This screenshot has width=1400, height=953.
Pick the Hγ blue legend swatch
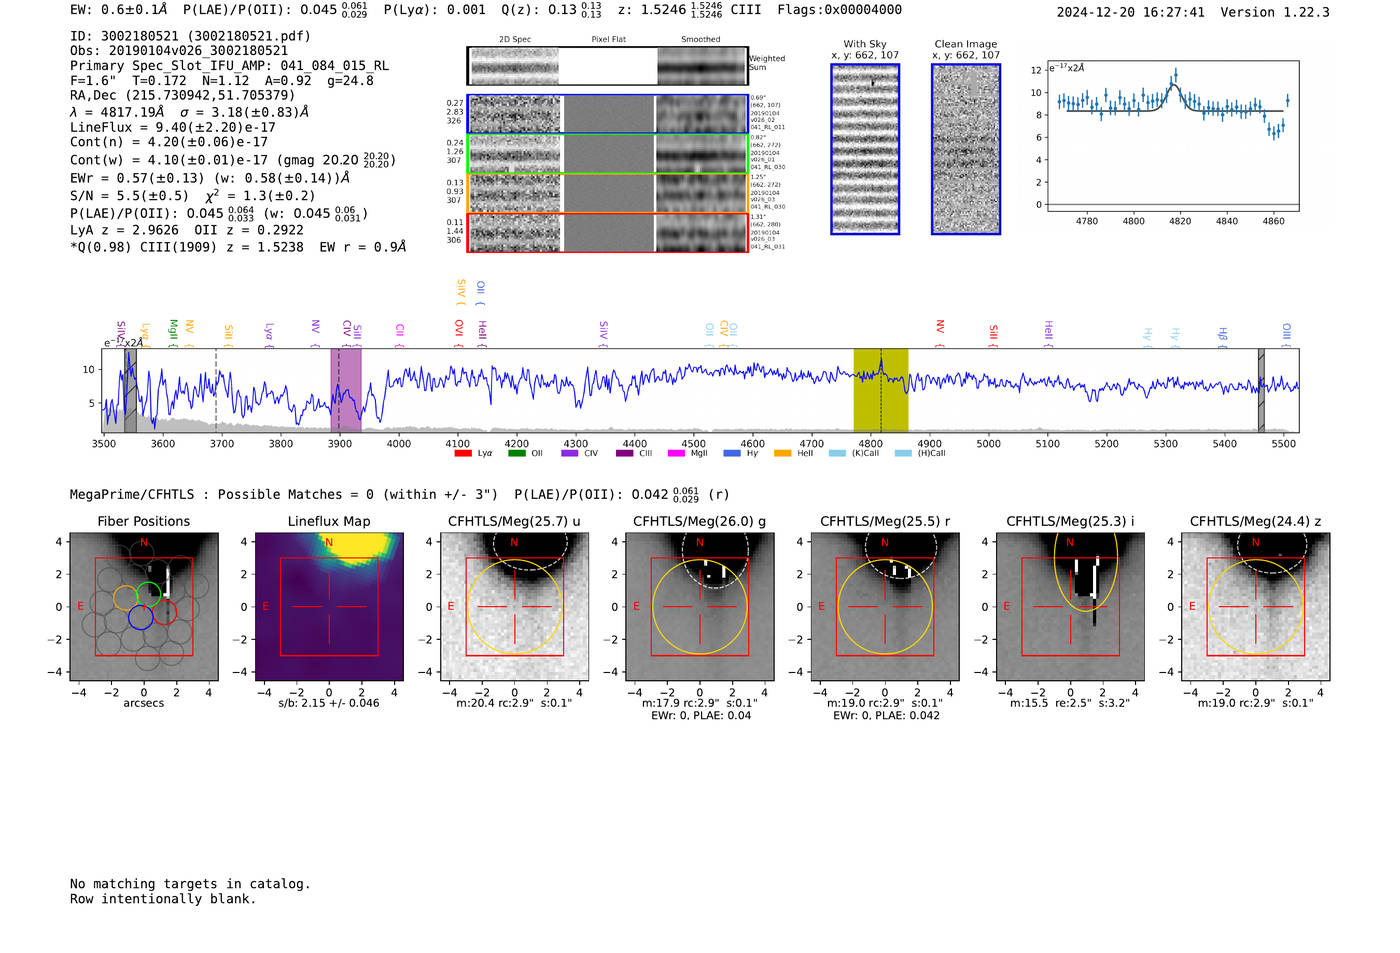(732, 453)
